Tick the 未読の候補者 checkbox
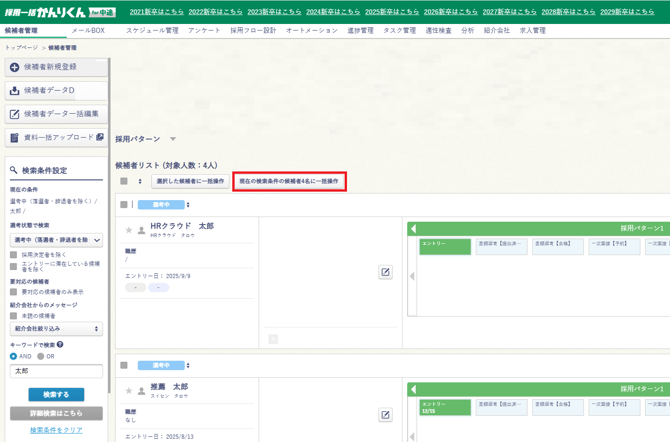670x442 pixels. pos(14,316)
